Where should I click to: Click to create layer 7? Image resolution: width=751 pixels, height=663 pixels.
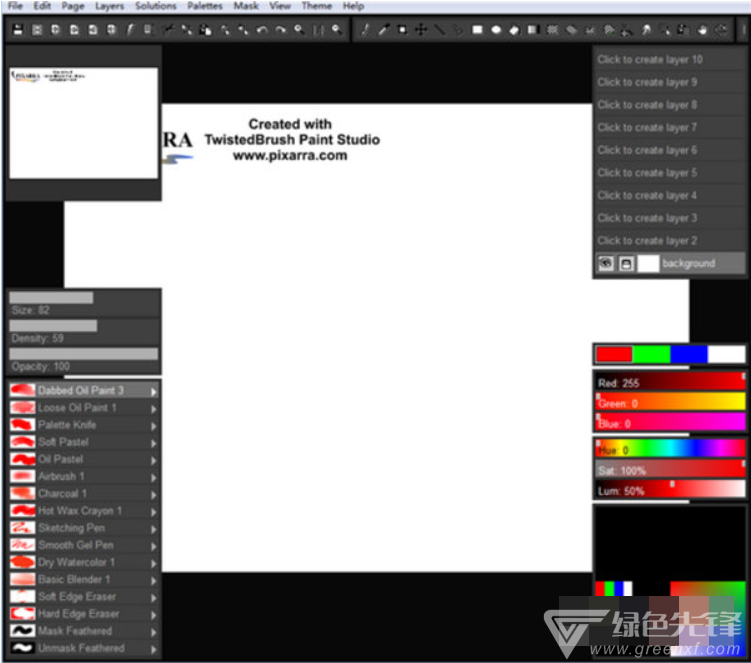coord(670,127)
